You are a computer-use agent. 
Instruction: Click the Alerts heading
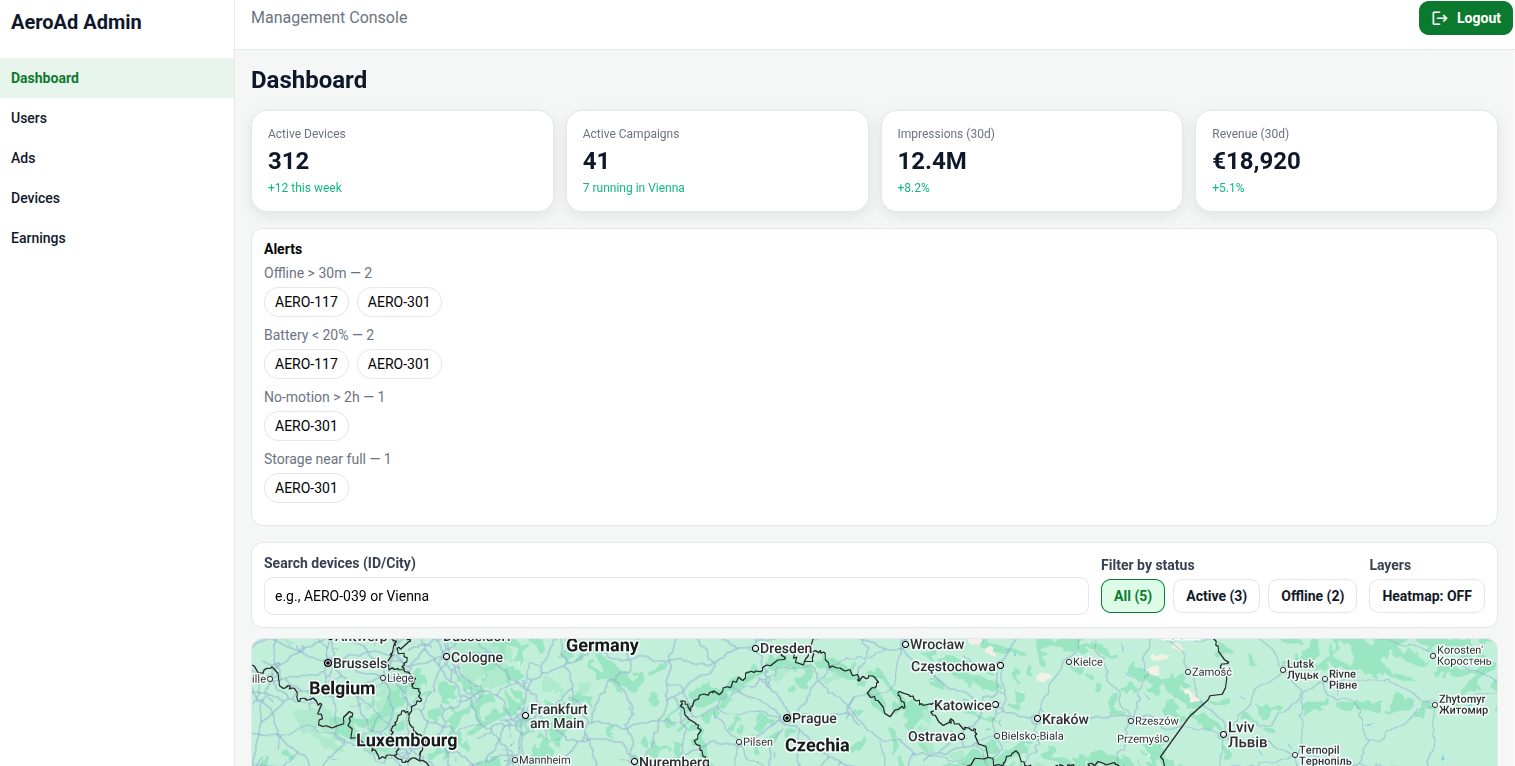283,249
